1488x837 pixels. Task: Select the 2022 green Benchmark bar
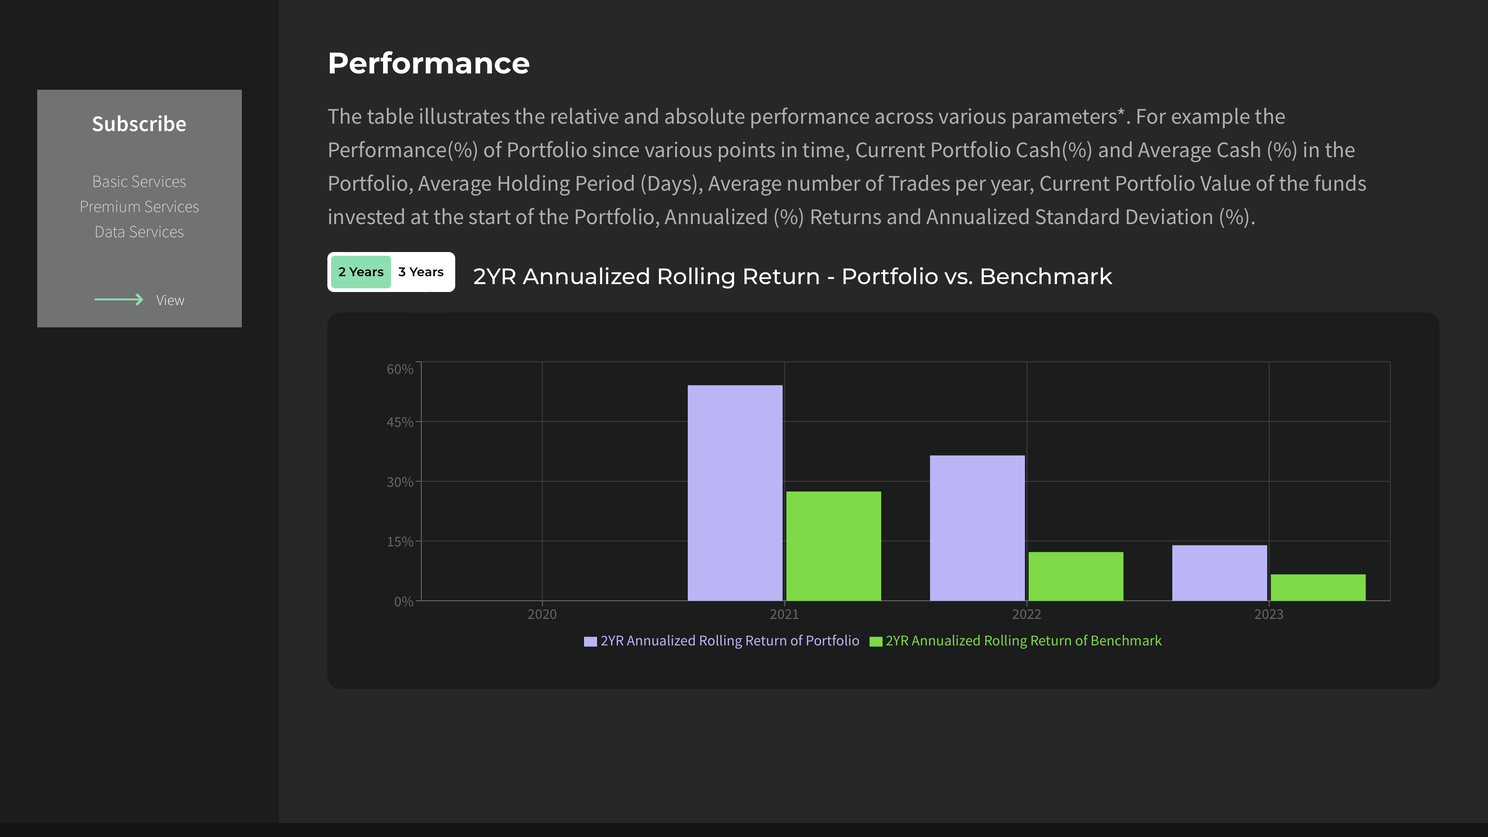(x=1075, y=576)
